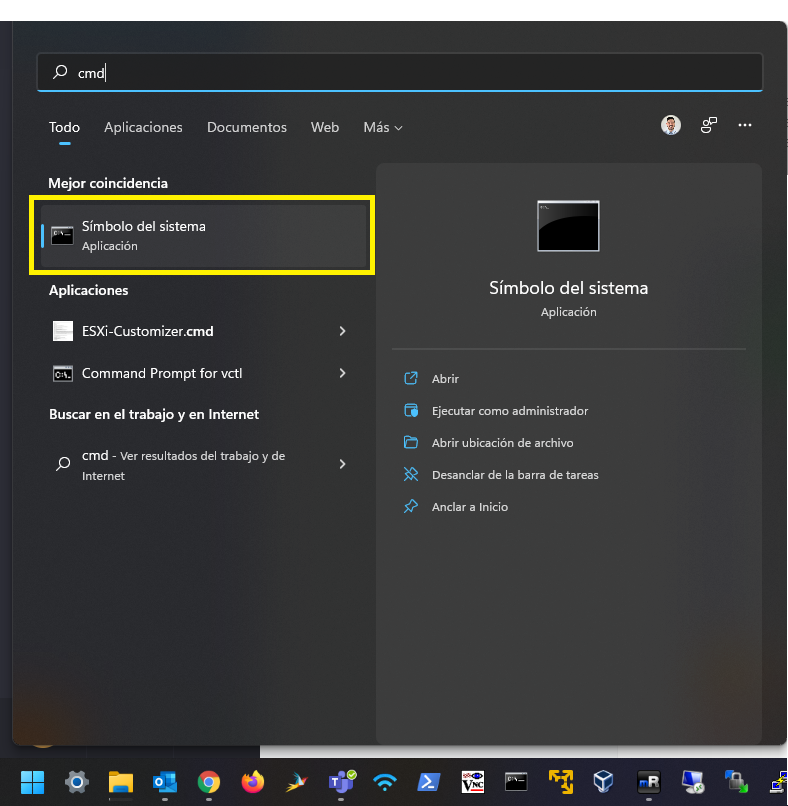788x806 pixels.
Task: Open VNC viewer from the taskbar
Action: (x=473, y=782)
